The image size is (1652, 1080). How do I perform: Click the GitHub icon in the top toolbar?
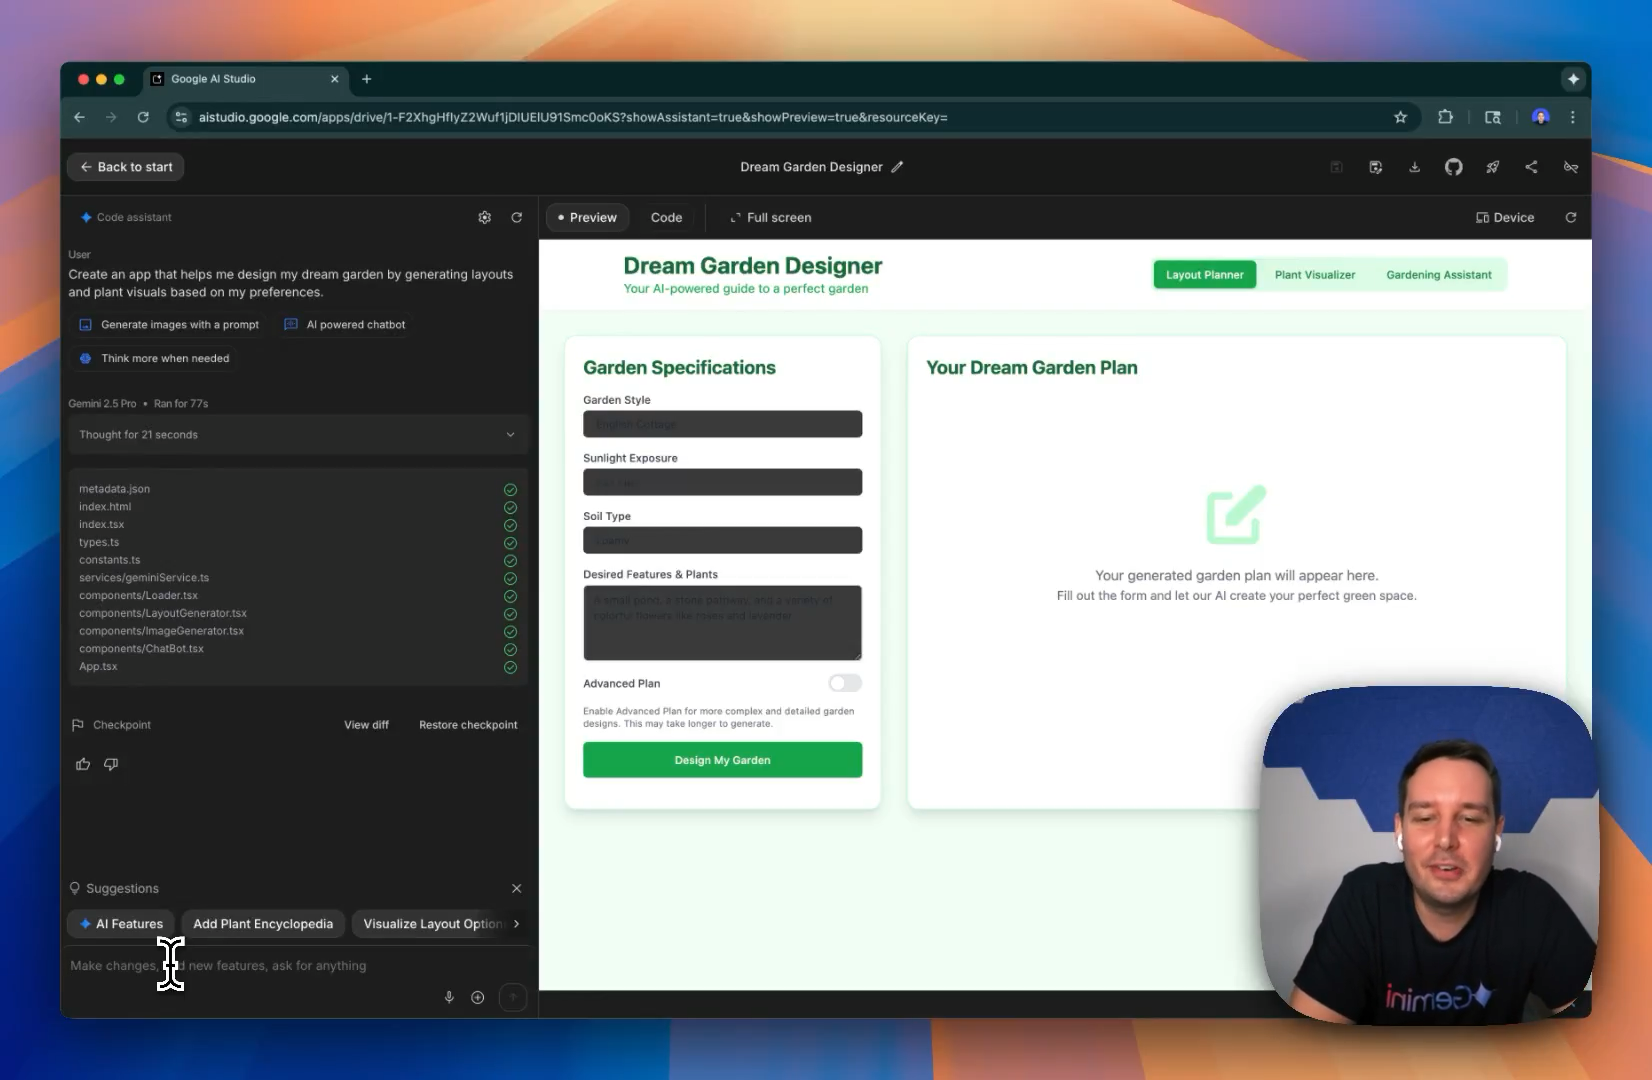click(1453, 167)
